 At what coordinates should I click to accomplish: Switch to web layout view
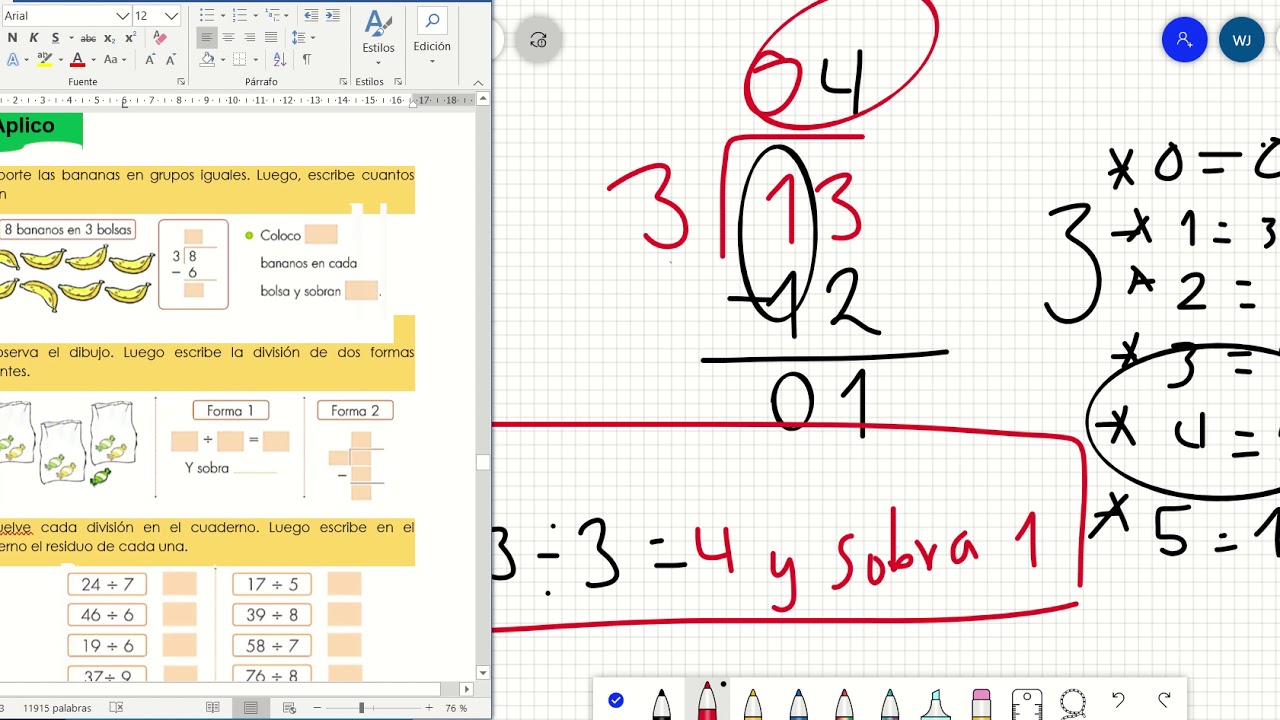(289, 708)
